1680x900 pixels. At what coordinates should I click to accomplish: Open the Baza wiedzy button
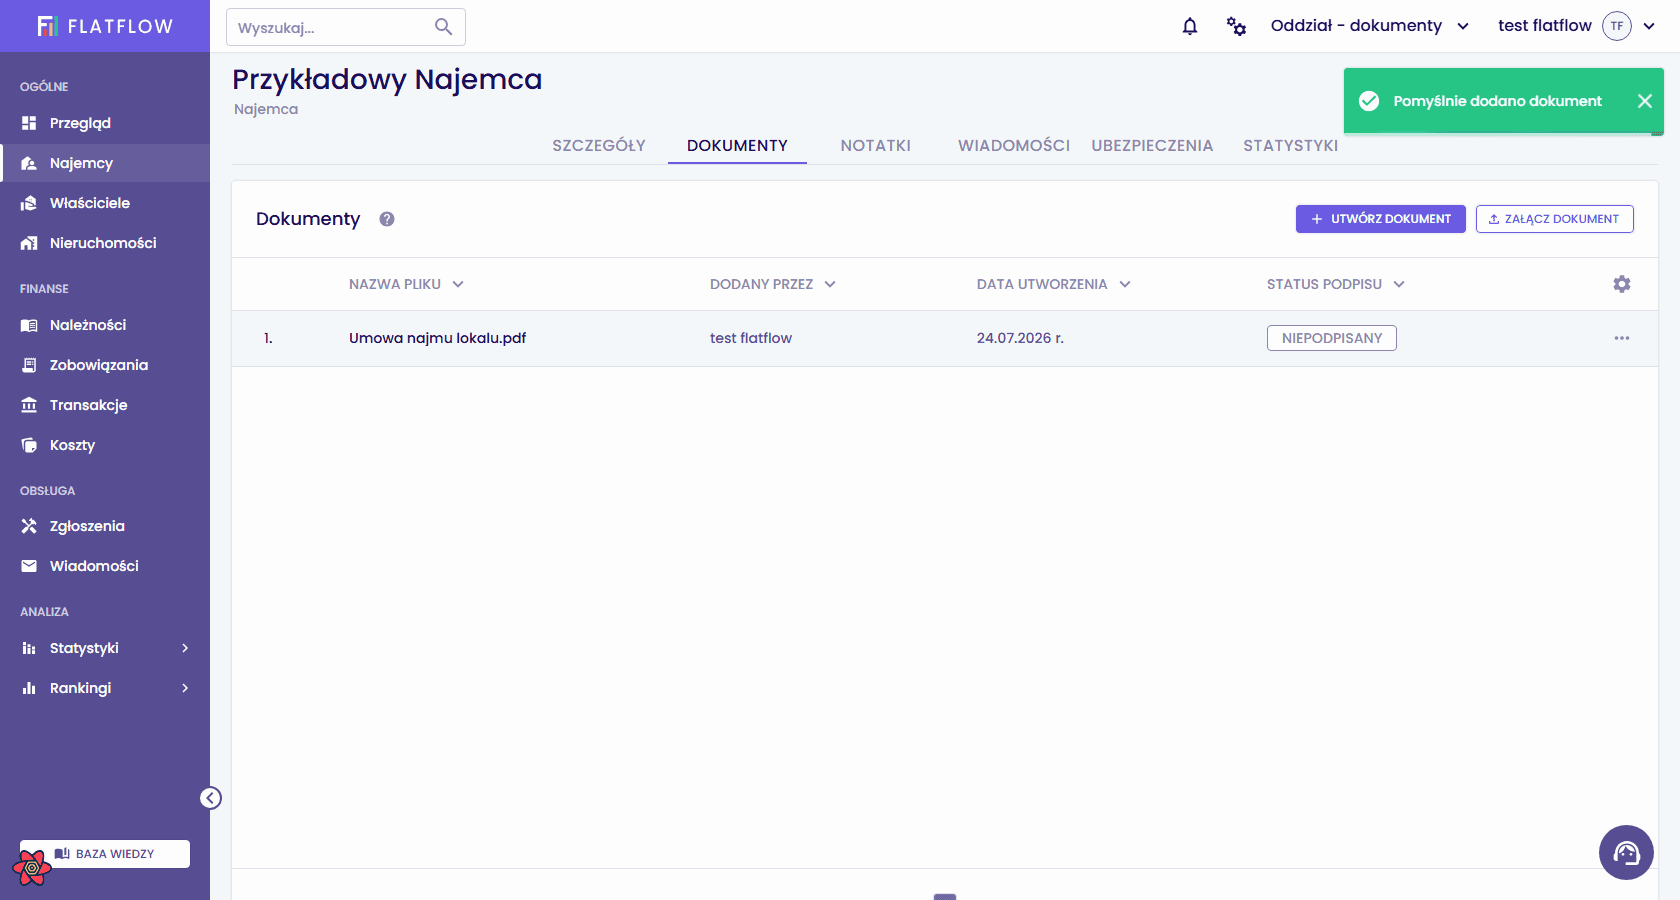click(x=105, y=854)
